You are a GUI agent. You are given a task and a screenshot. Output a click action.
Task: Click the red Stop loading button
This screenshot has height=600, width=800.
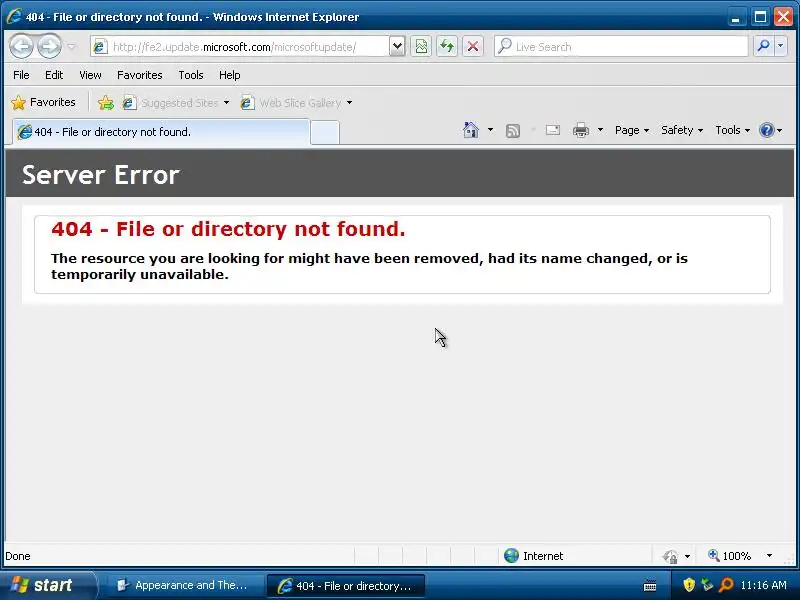pos(473,47)
